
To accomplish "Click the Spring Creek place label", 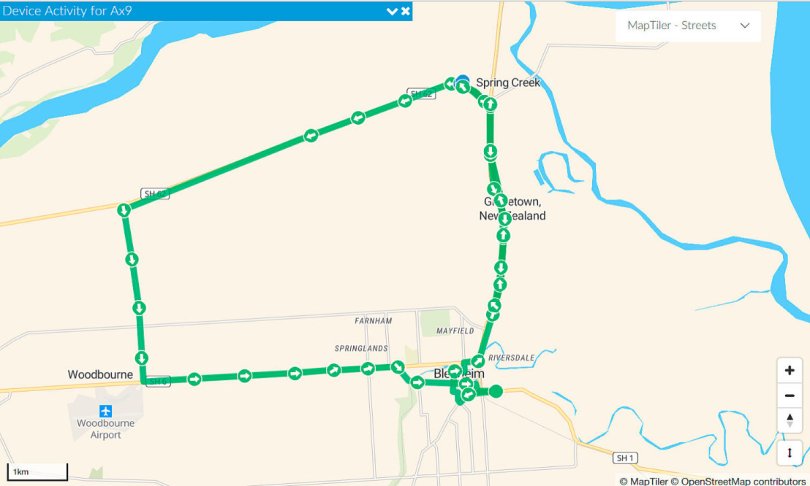I will pyautogui.click(x=508, y=83).
